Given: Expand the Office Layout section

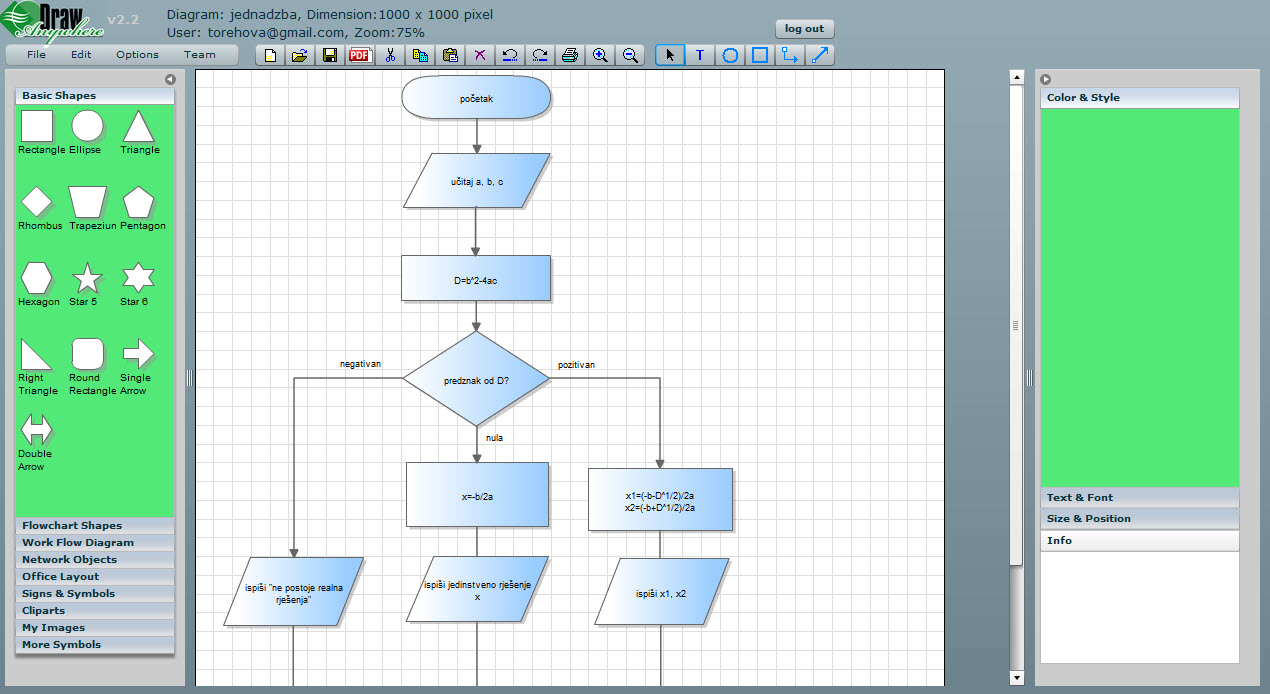Looking at the screenshot, I should coord(95,576).
